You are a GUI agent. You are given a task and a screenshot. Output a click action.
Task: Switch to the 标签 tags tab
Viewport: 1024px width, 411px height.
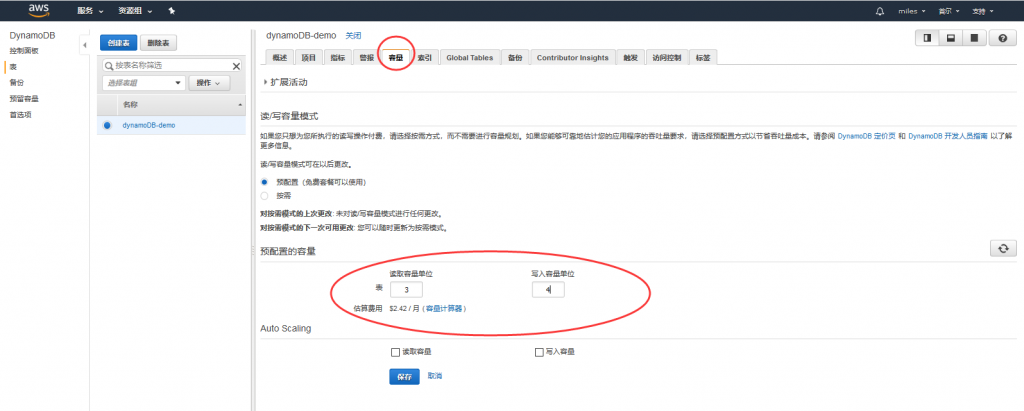pyautogui.click(x=703, y=58)
